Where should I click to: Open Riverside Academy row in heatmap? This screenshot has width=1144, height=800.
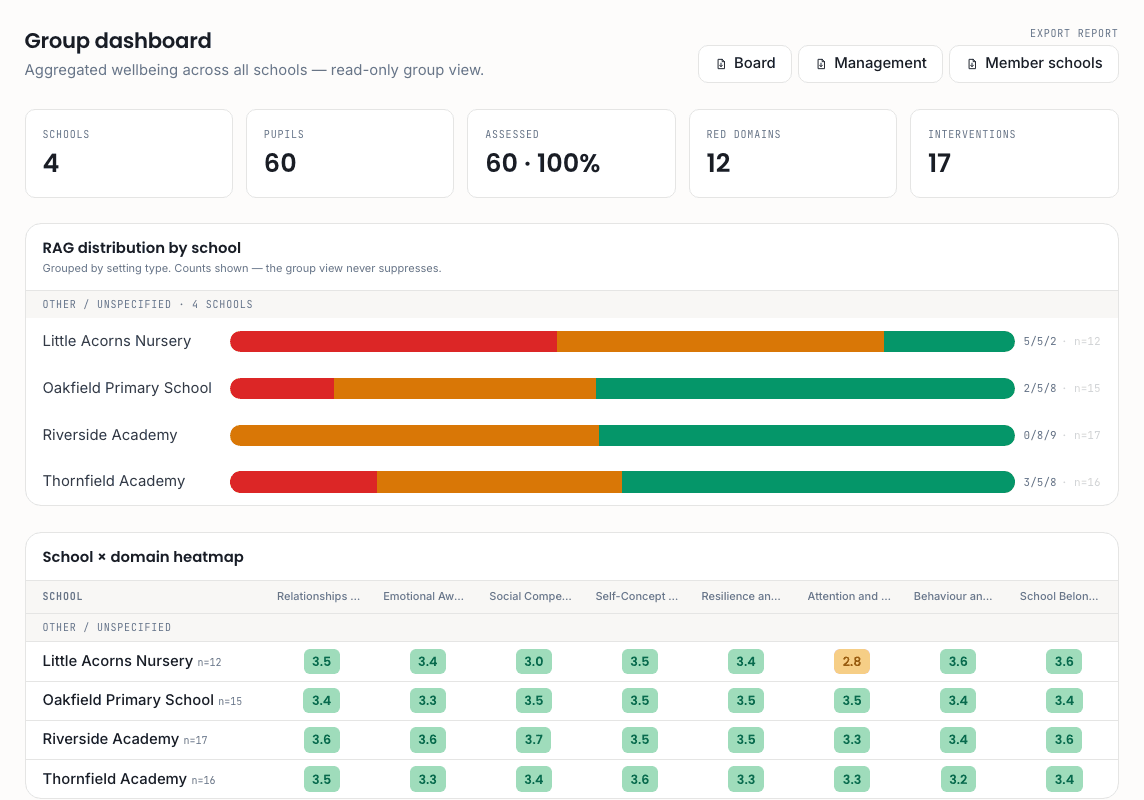(x=572, y=740)
